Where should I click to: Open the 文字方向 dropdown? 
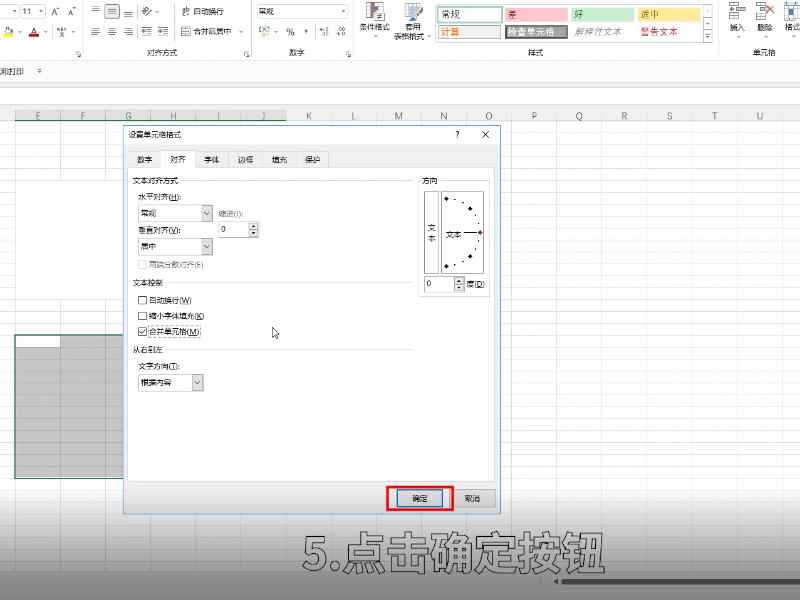click(x=196, y=381)
